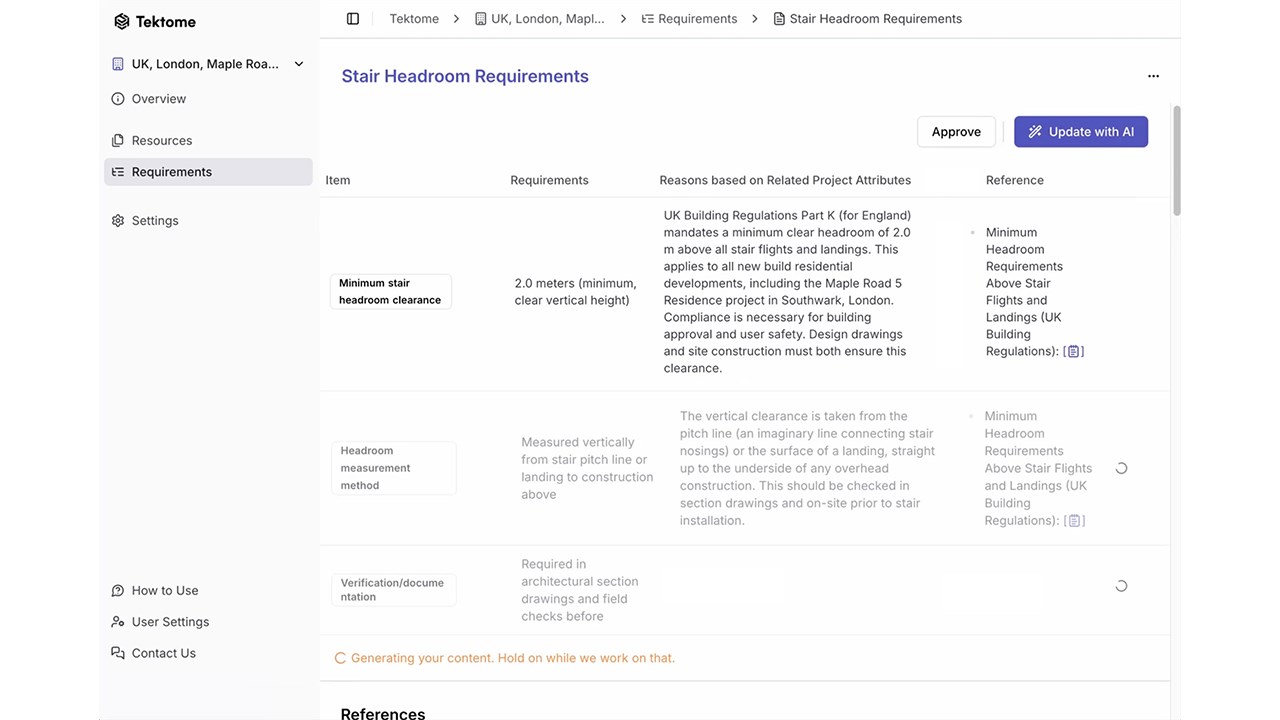Click the Update with AI button
The height and width of the screenshot is (720, 1280).
pos(1081,132)
